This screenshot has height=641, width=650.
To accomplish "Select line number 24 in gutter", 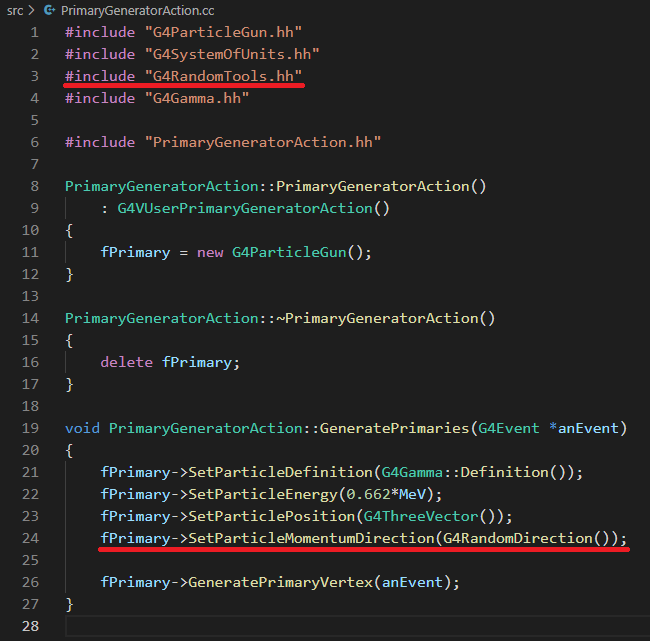I will click(30, 538).
